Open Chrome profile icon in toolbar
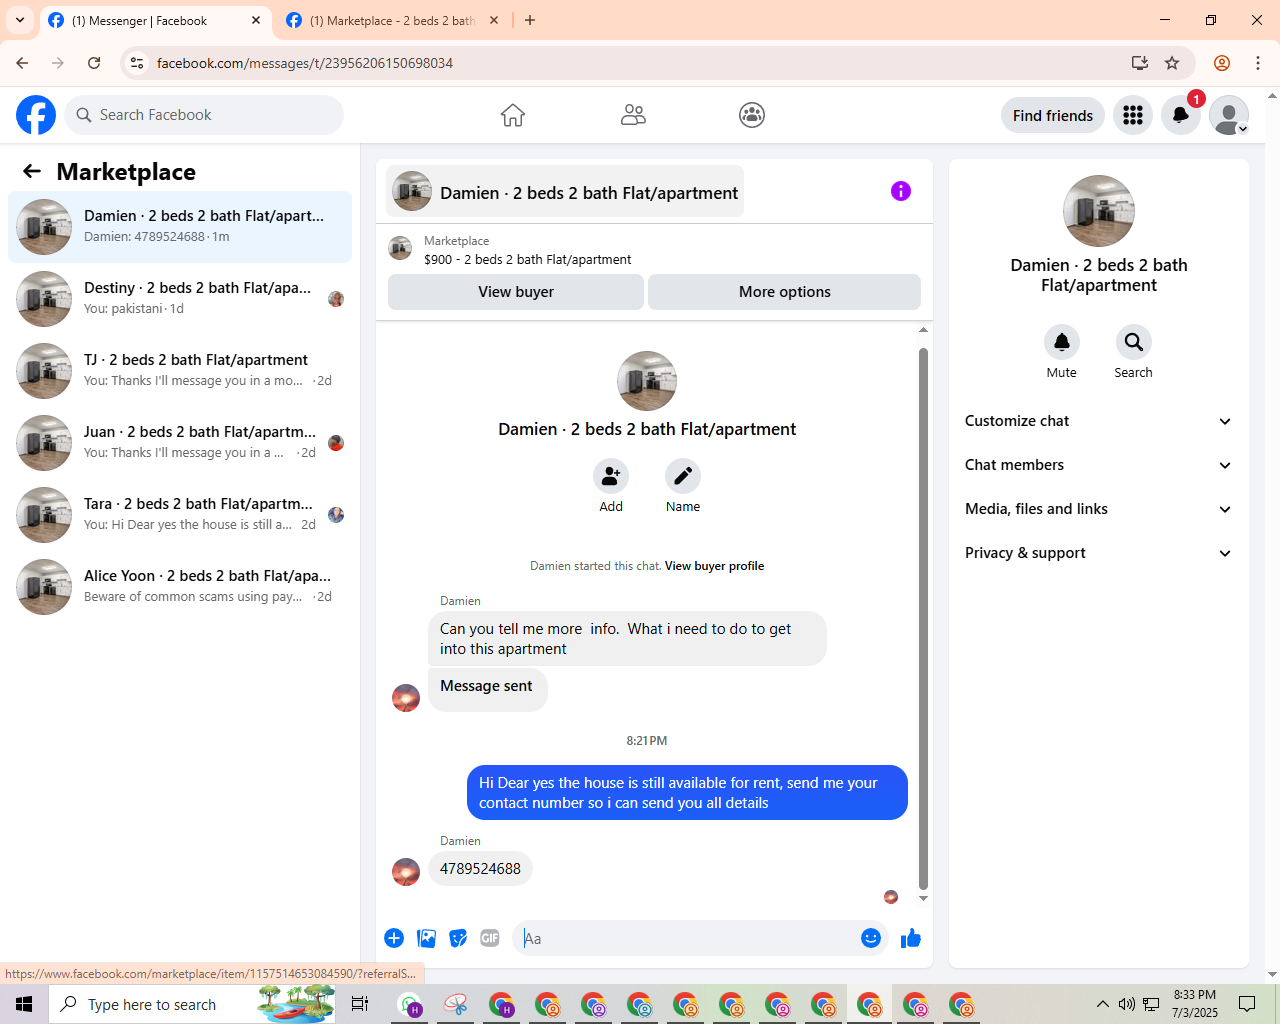 (x=1222, y=63)
